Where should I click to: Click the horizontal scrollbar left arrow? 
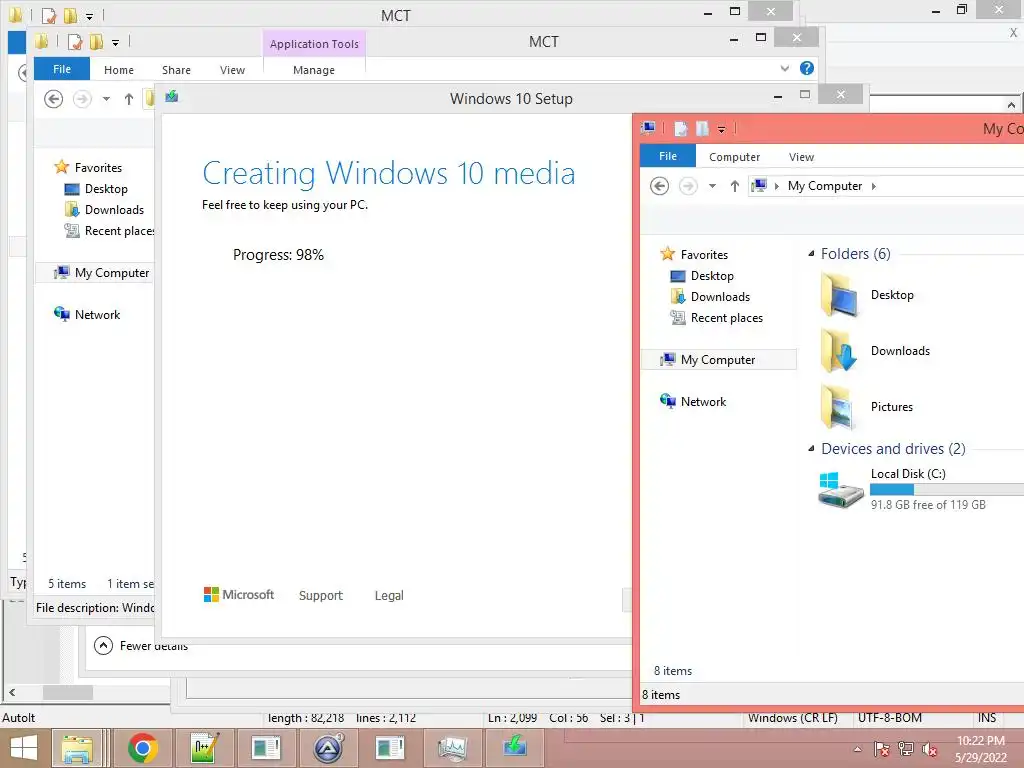[x=12, y=692]
